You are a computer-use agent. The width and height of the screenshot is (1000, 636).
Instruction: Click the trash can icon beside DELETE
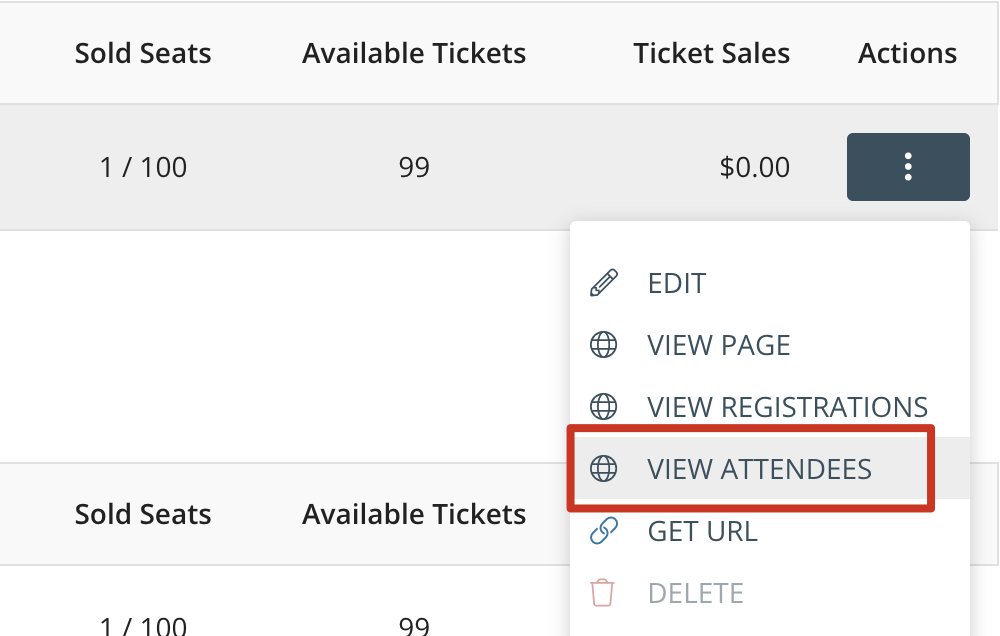point(602,593)
